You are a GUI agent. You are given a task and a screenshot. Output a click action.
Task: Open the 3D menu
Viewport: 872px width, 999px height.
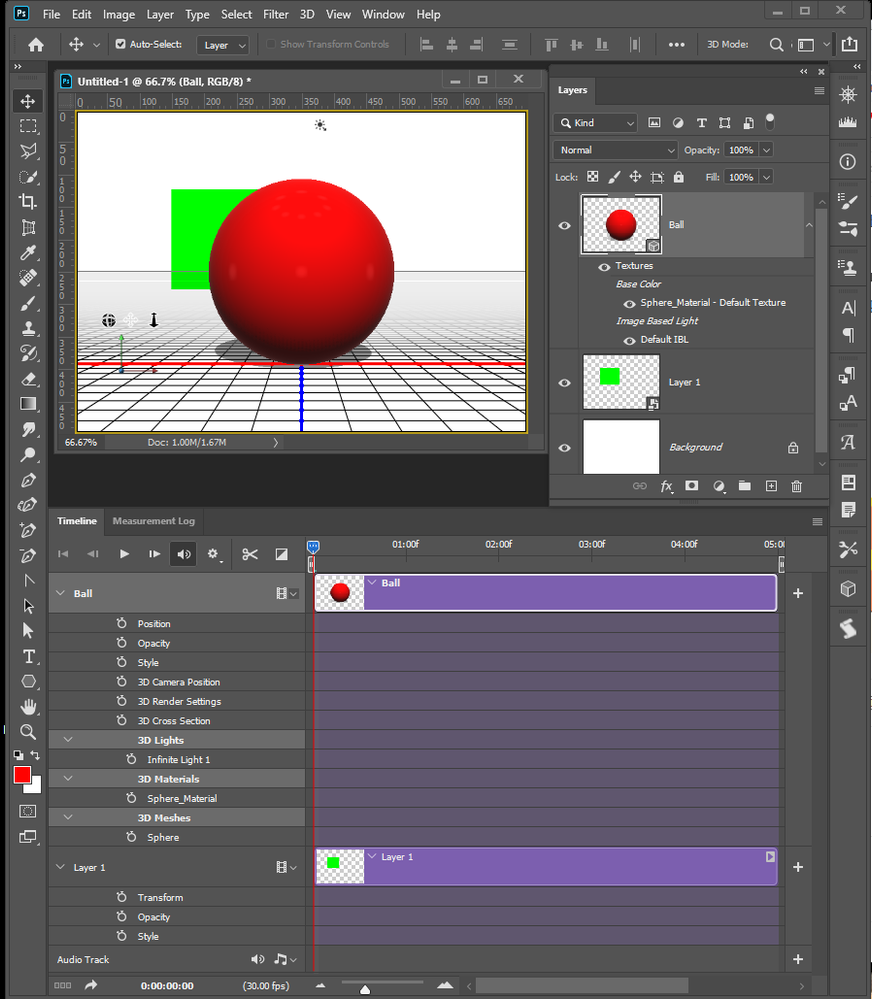point(307,14)
